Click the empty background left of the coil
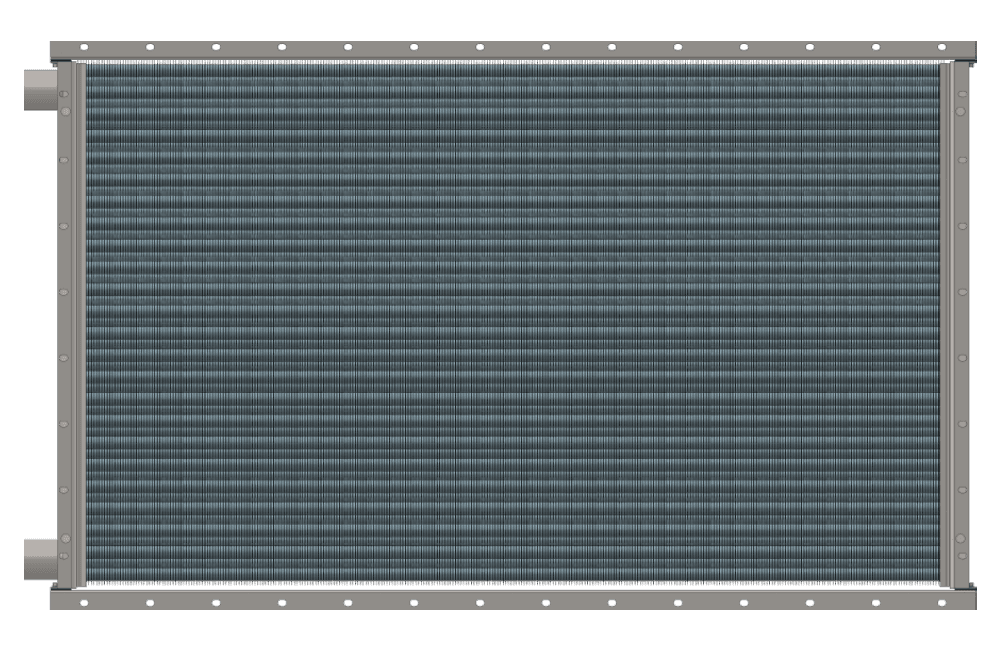The height and width of the screenshot is (650, 1000). 25,325
